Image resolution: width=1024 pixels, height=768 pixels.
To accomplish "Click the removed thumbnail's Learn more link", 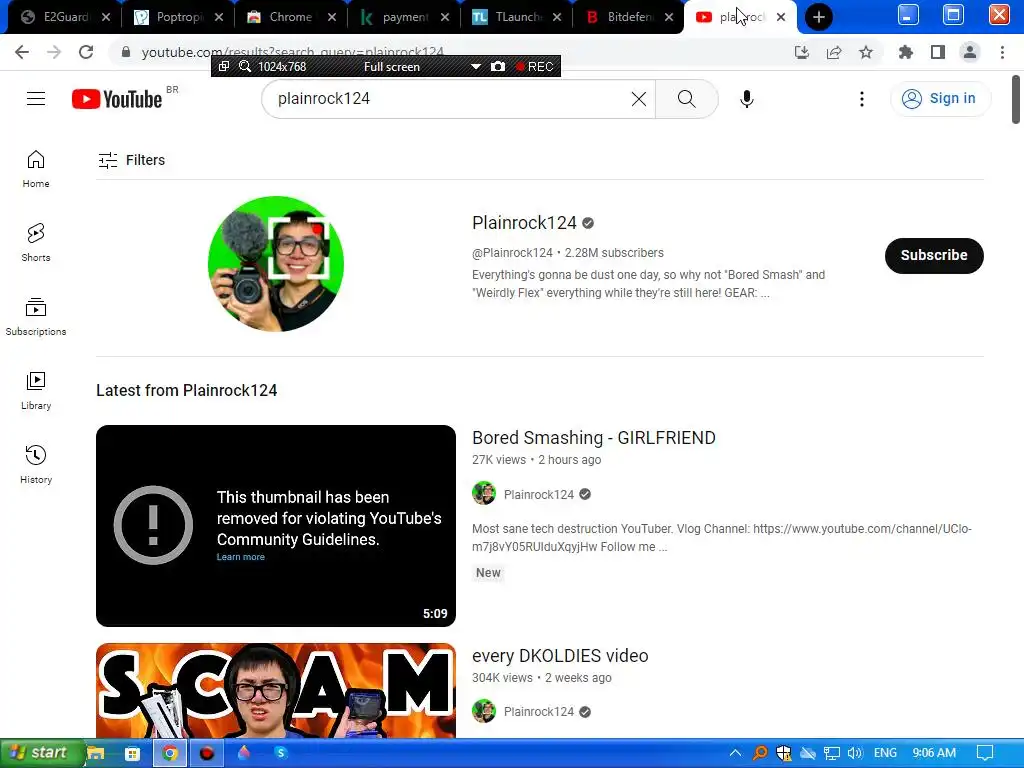I will (x=241, y=557).
